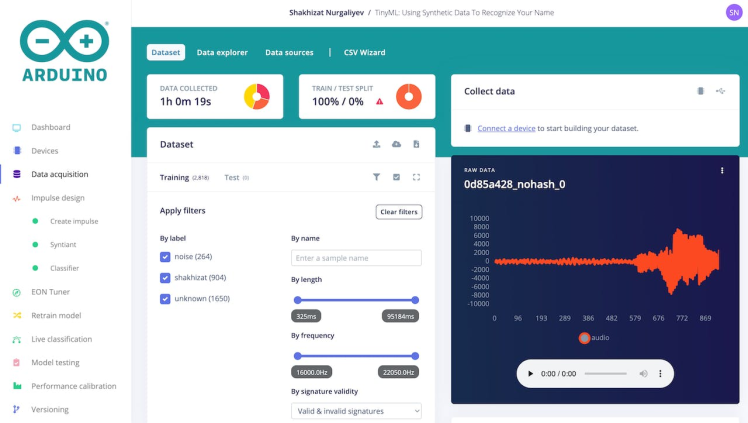Click the Clear filters button
The width and height of the screenshot is (748, 423).
(399, 212)
